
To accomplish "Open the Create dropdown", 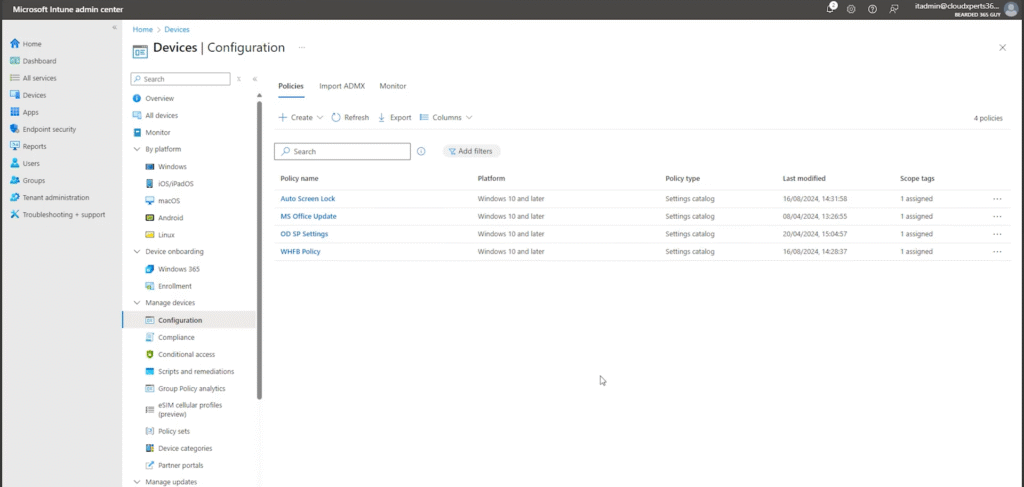I will [300, 118].
